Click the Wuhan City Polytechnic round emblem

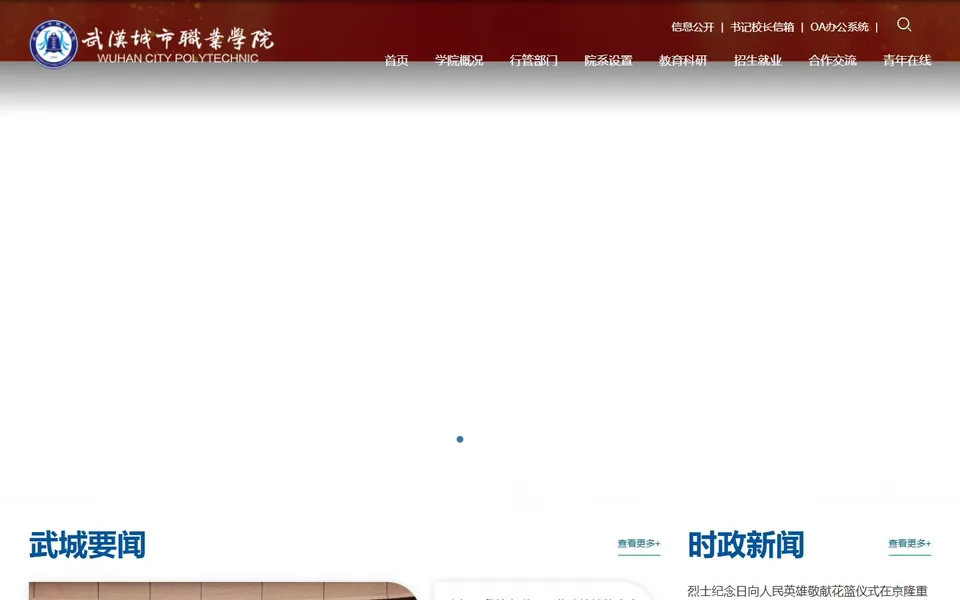click(54, 44)
